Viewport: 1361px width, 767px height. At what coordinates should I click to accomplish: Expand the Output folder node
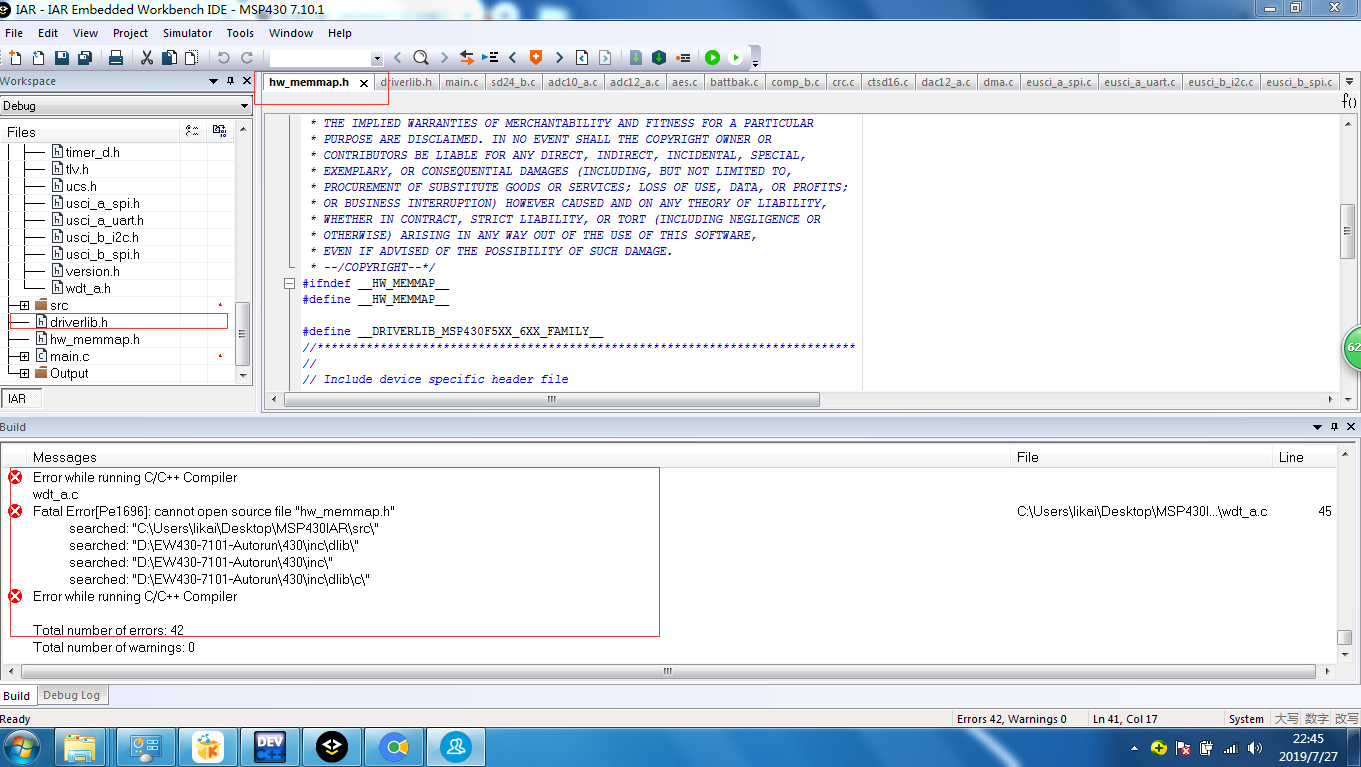tap(24, 373)
